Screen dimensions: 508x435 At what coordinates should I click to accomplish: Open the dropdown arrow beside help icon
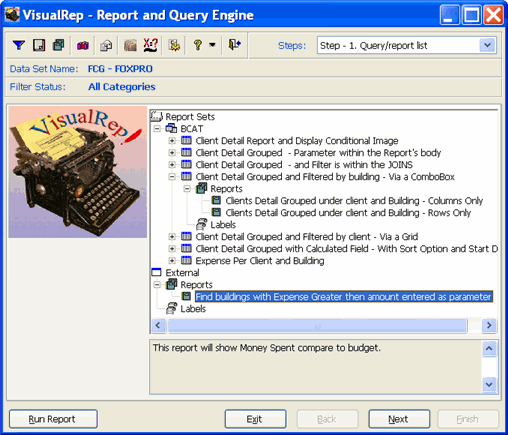click(212, 45)
